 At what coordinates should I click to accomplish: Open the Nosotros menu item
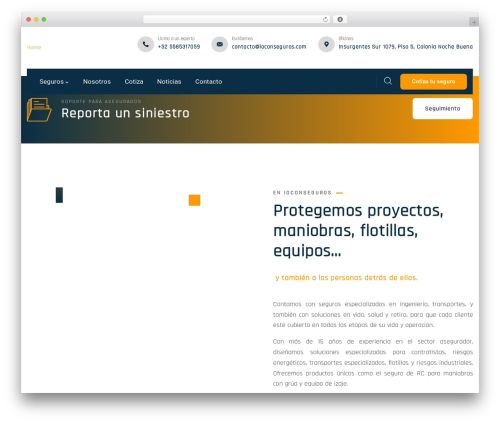(x=97, y=82)
